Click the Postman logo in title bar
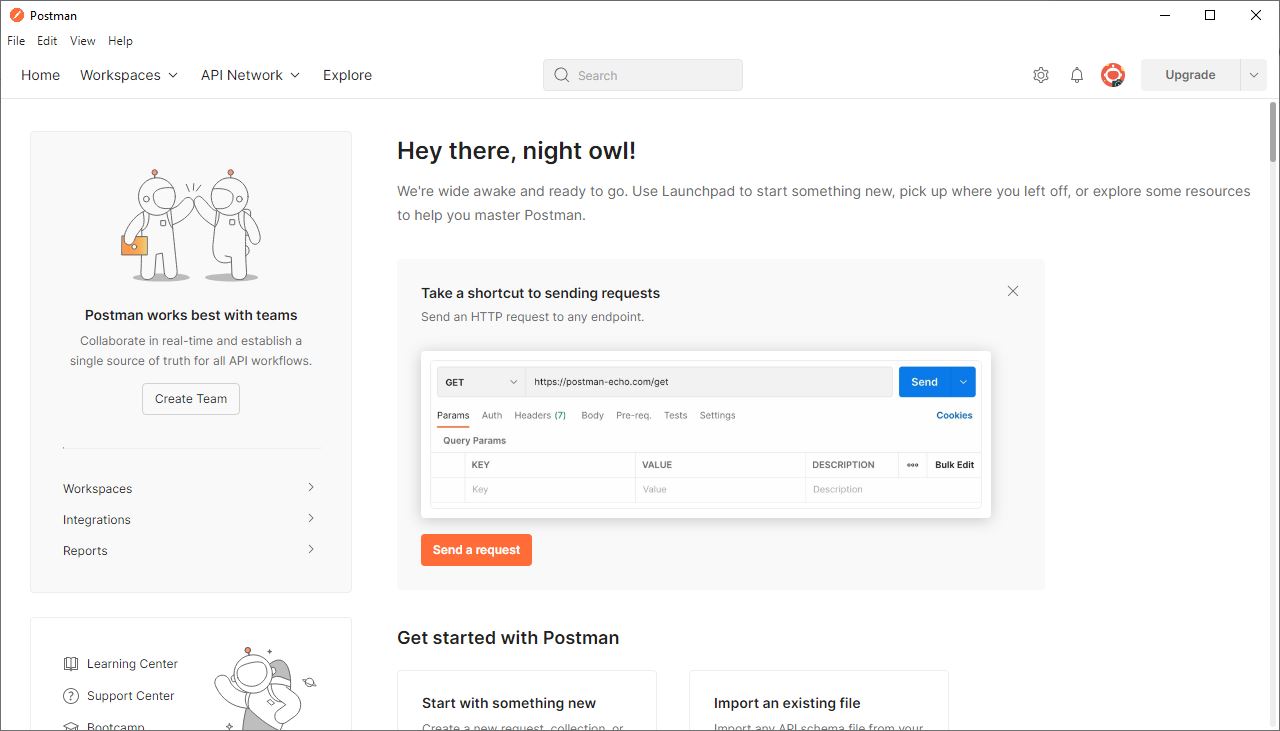 point(16,15)
